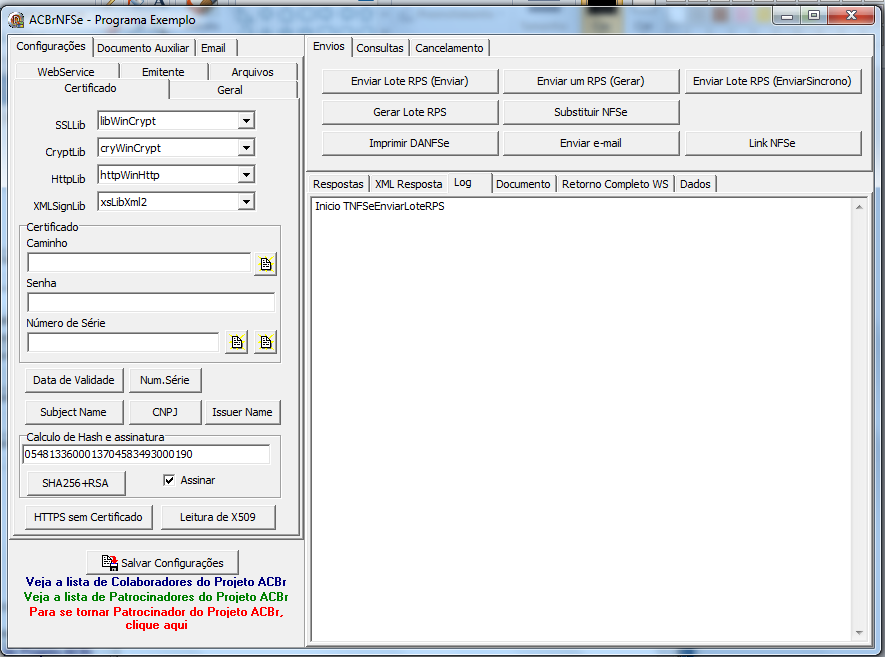Toggle the Assinar checkbox

click(x=169, y=480)
